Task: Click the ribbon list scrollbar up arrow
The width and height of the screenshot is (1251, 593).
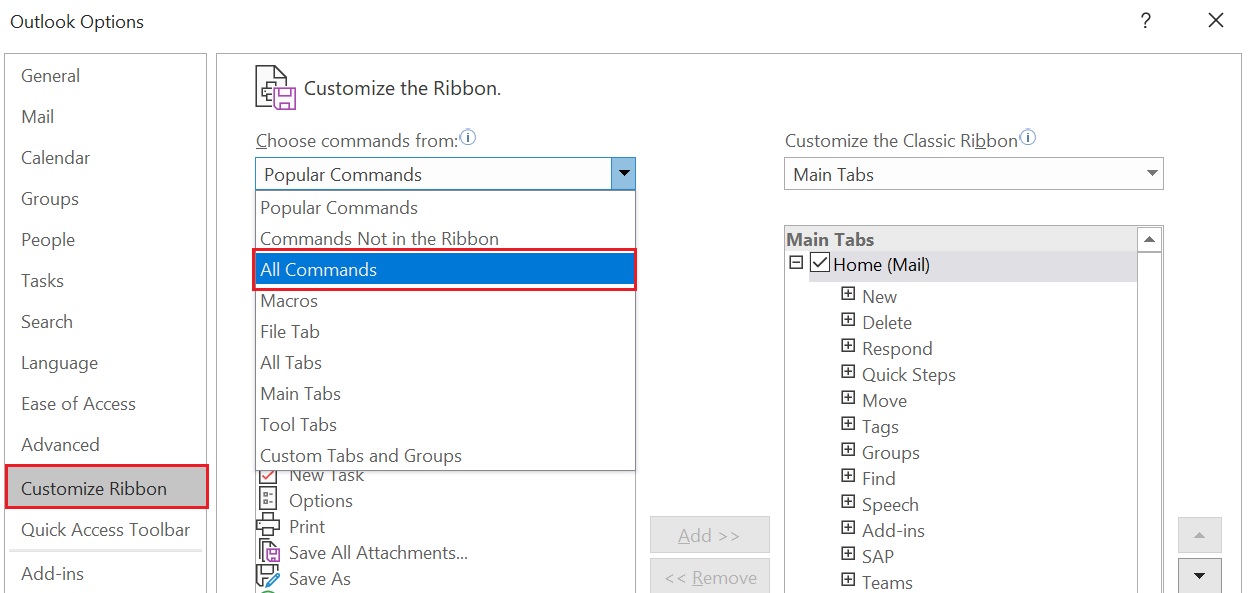Action: (x=1149, y=239)
